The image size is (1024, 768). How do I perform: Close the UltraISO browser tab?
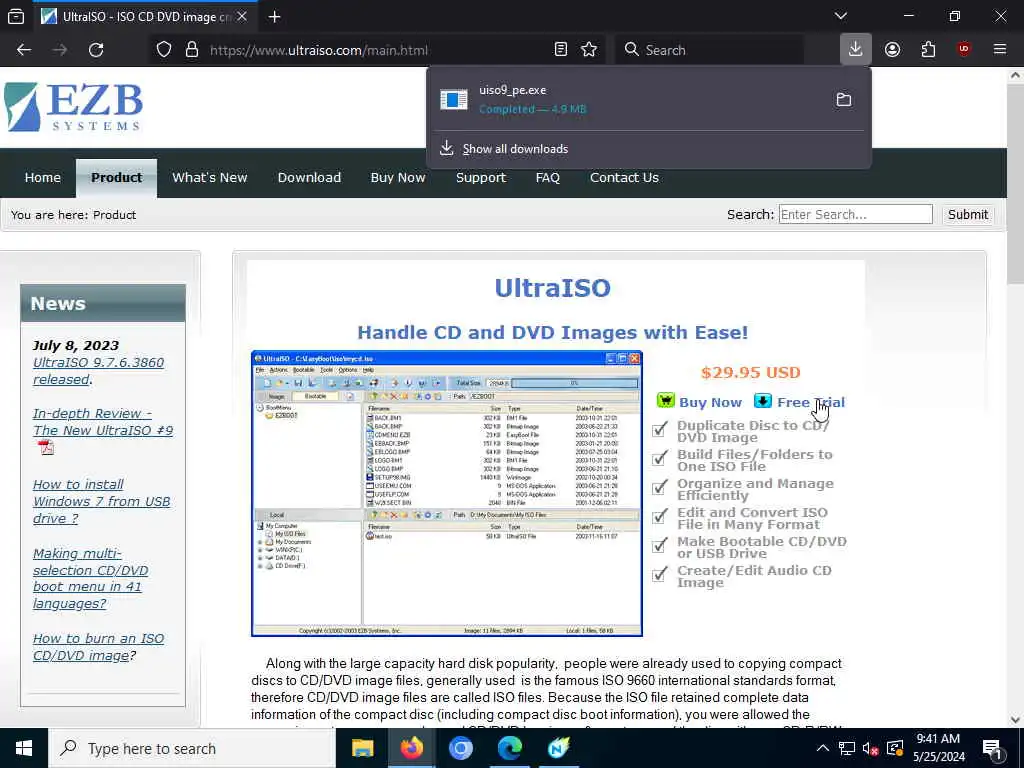(242, 17)
